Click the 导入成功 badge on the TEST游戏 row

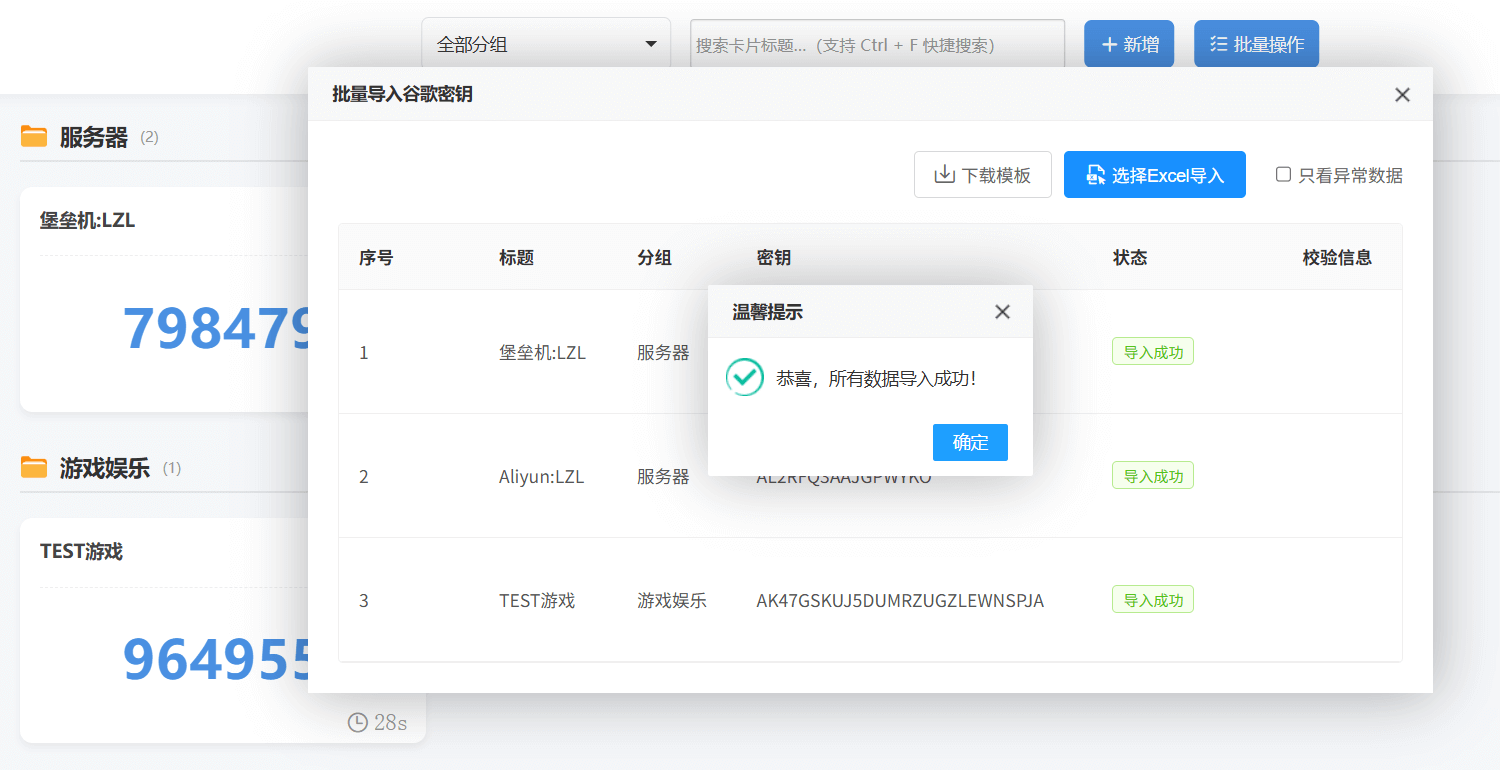click(x=1152, y=599)
